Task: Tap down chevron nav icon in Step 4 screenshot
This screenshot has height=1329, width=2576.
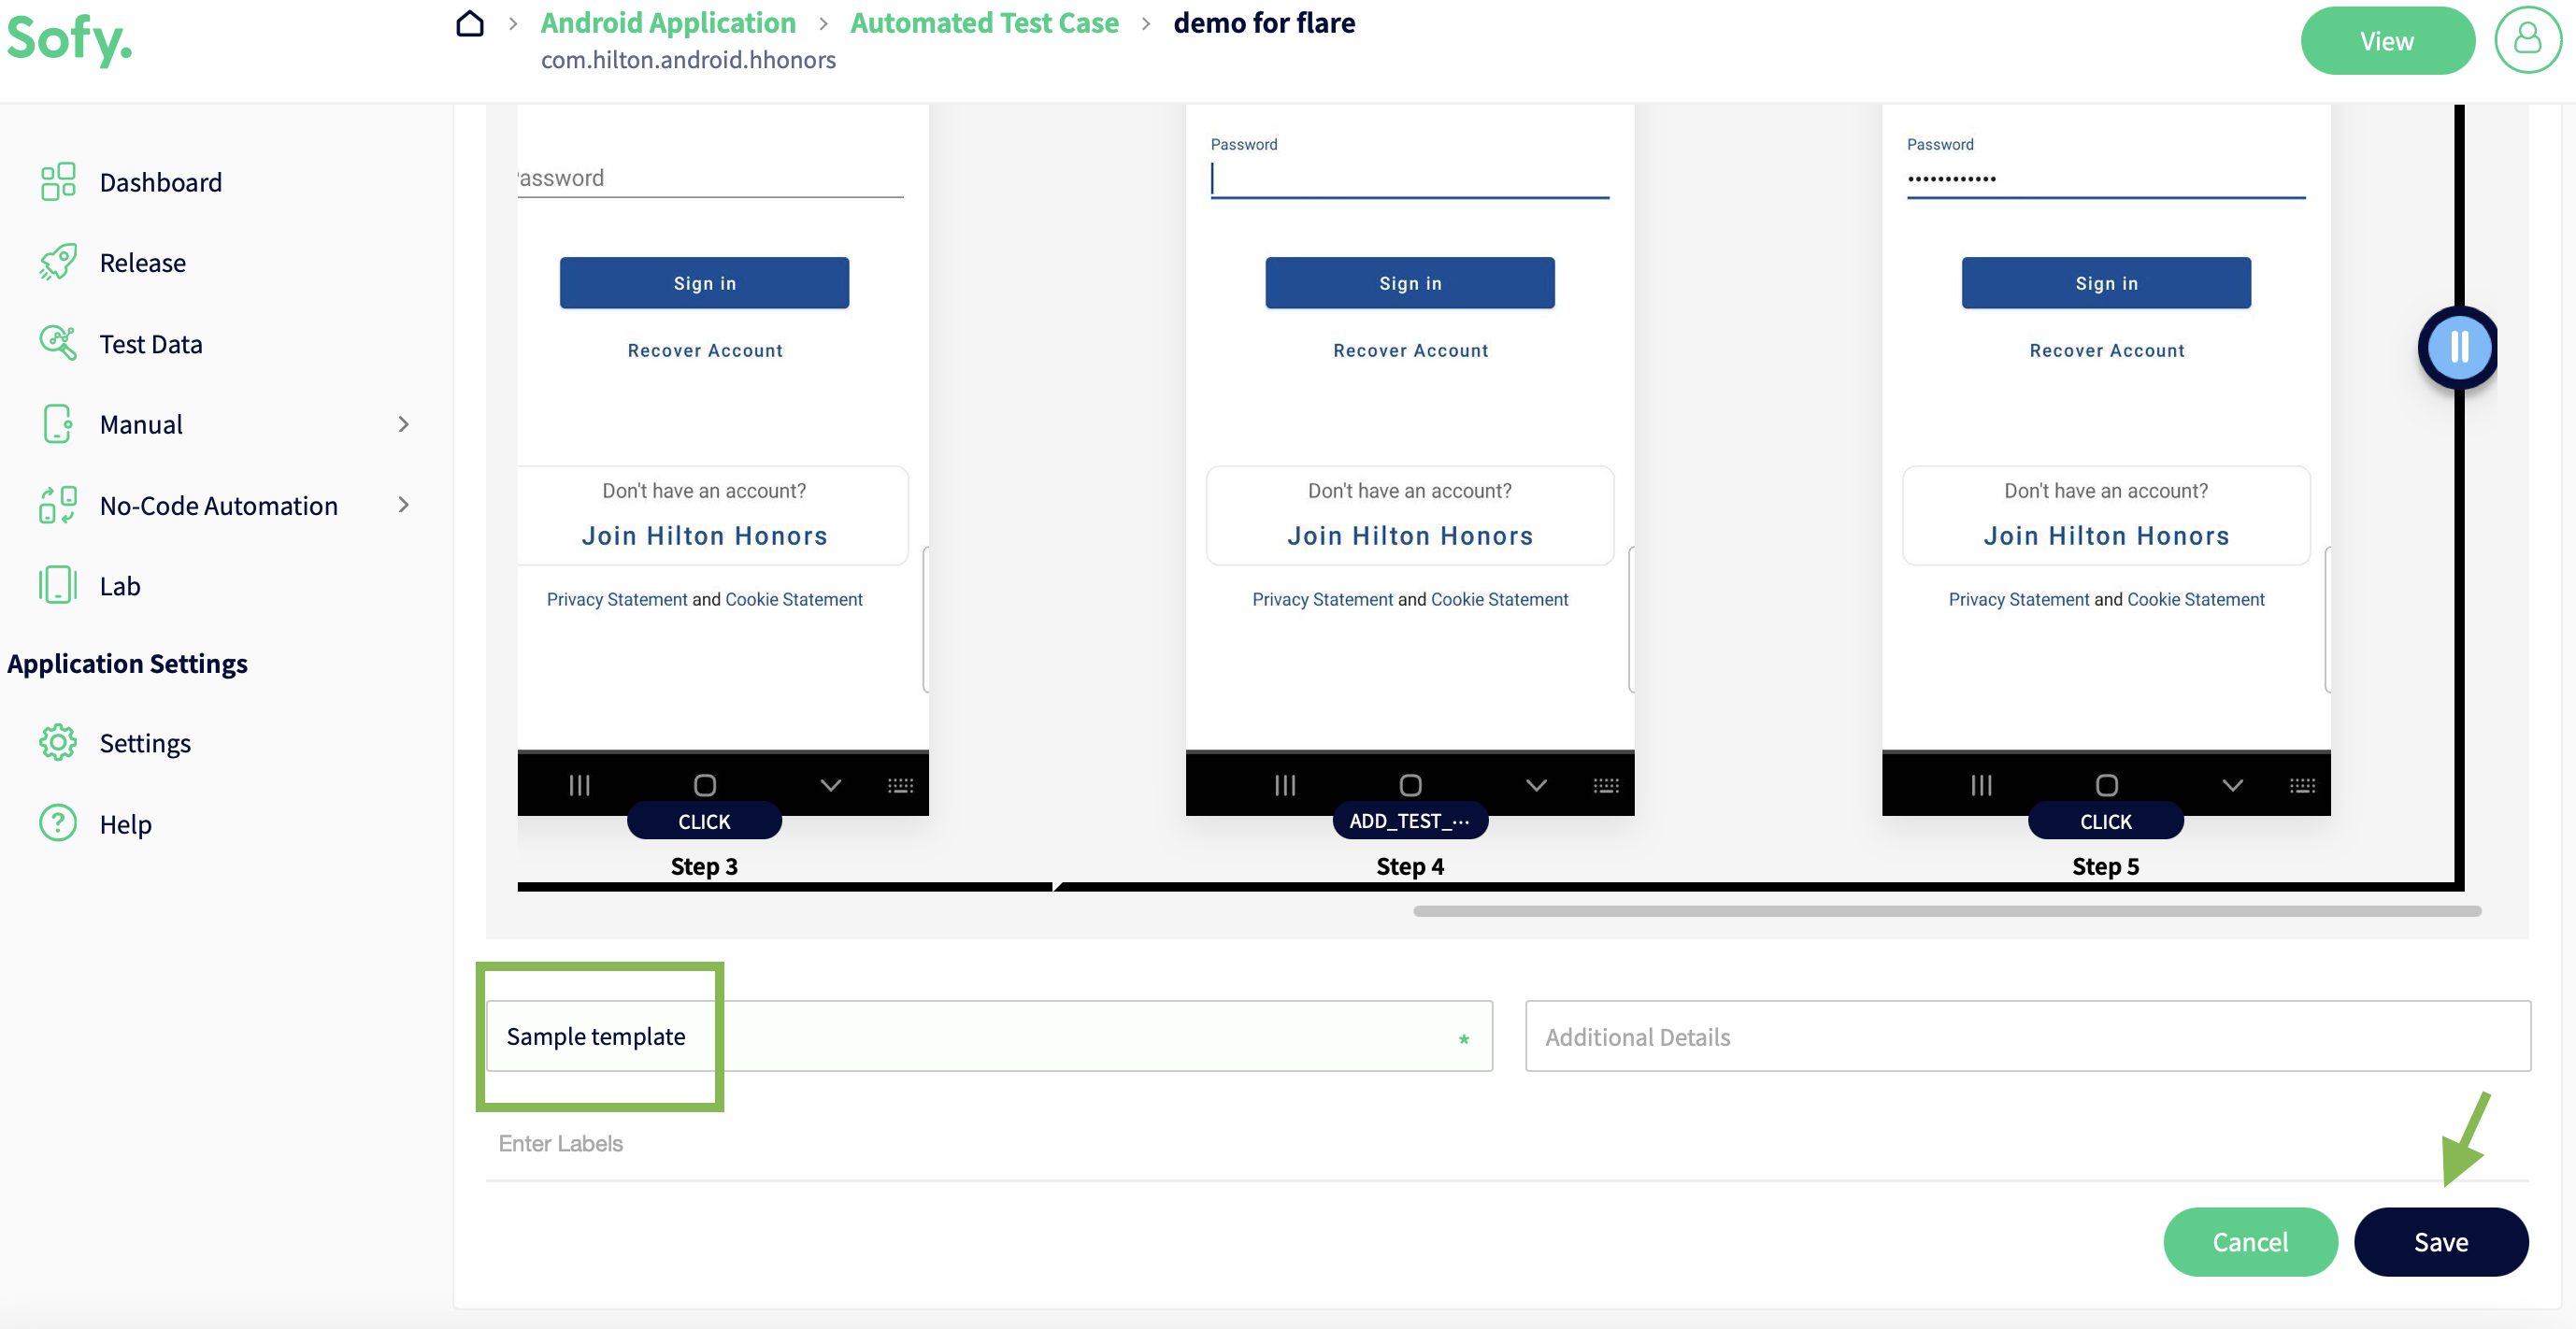Action: 1536,785
